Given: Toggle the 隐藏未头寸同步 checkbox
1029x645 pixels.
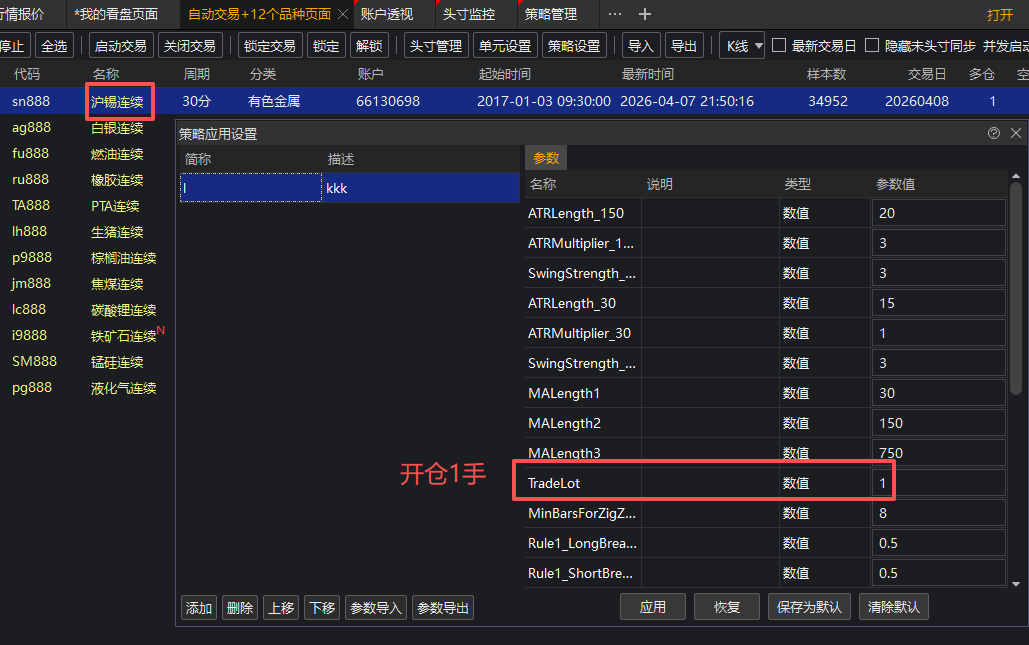Looking at the screenshot, I should (x=872, y=46).
